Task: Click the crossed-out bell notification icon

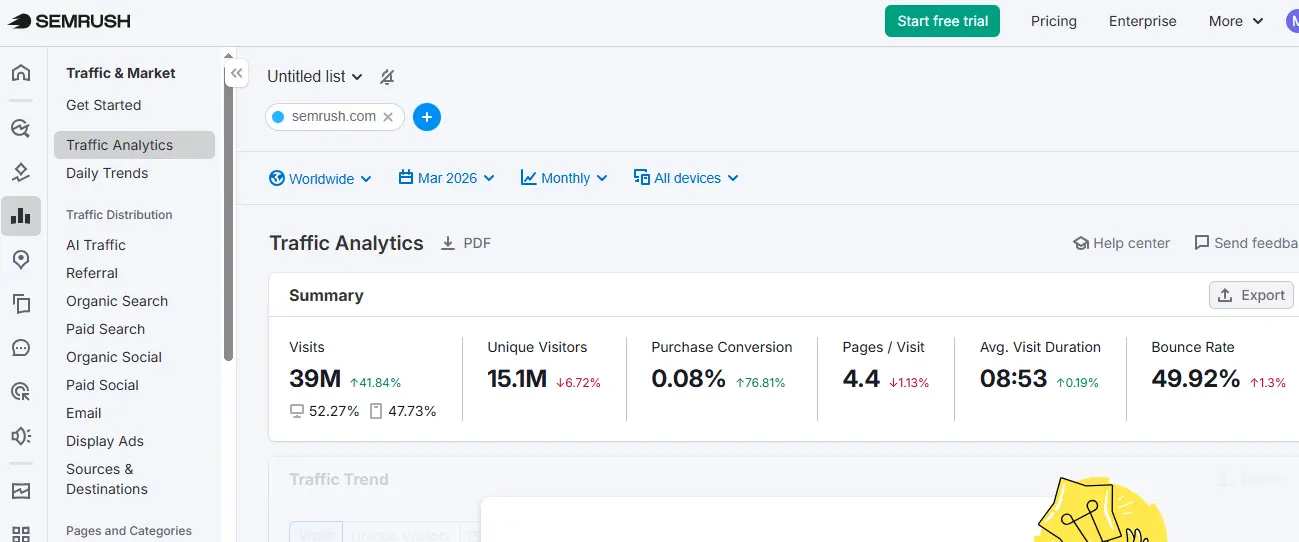Action: (x=387, y=77)
